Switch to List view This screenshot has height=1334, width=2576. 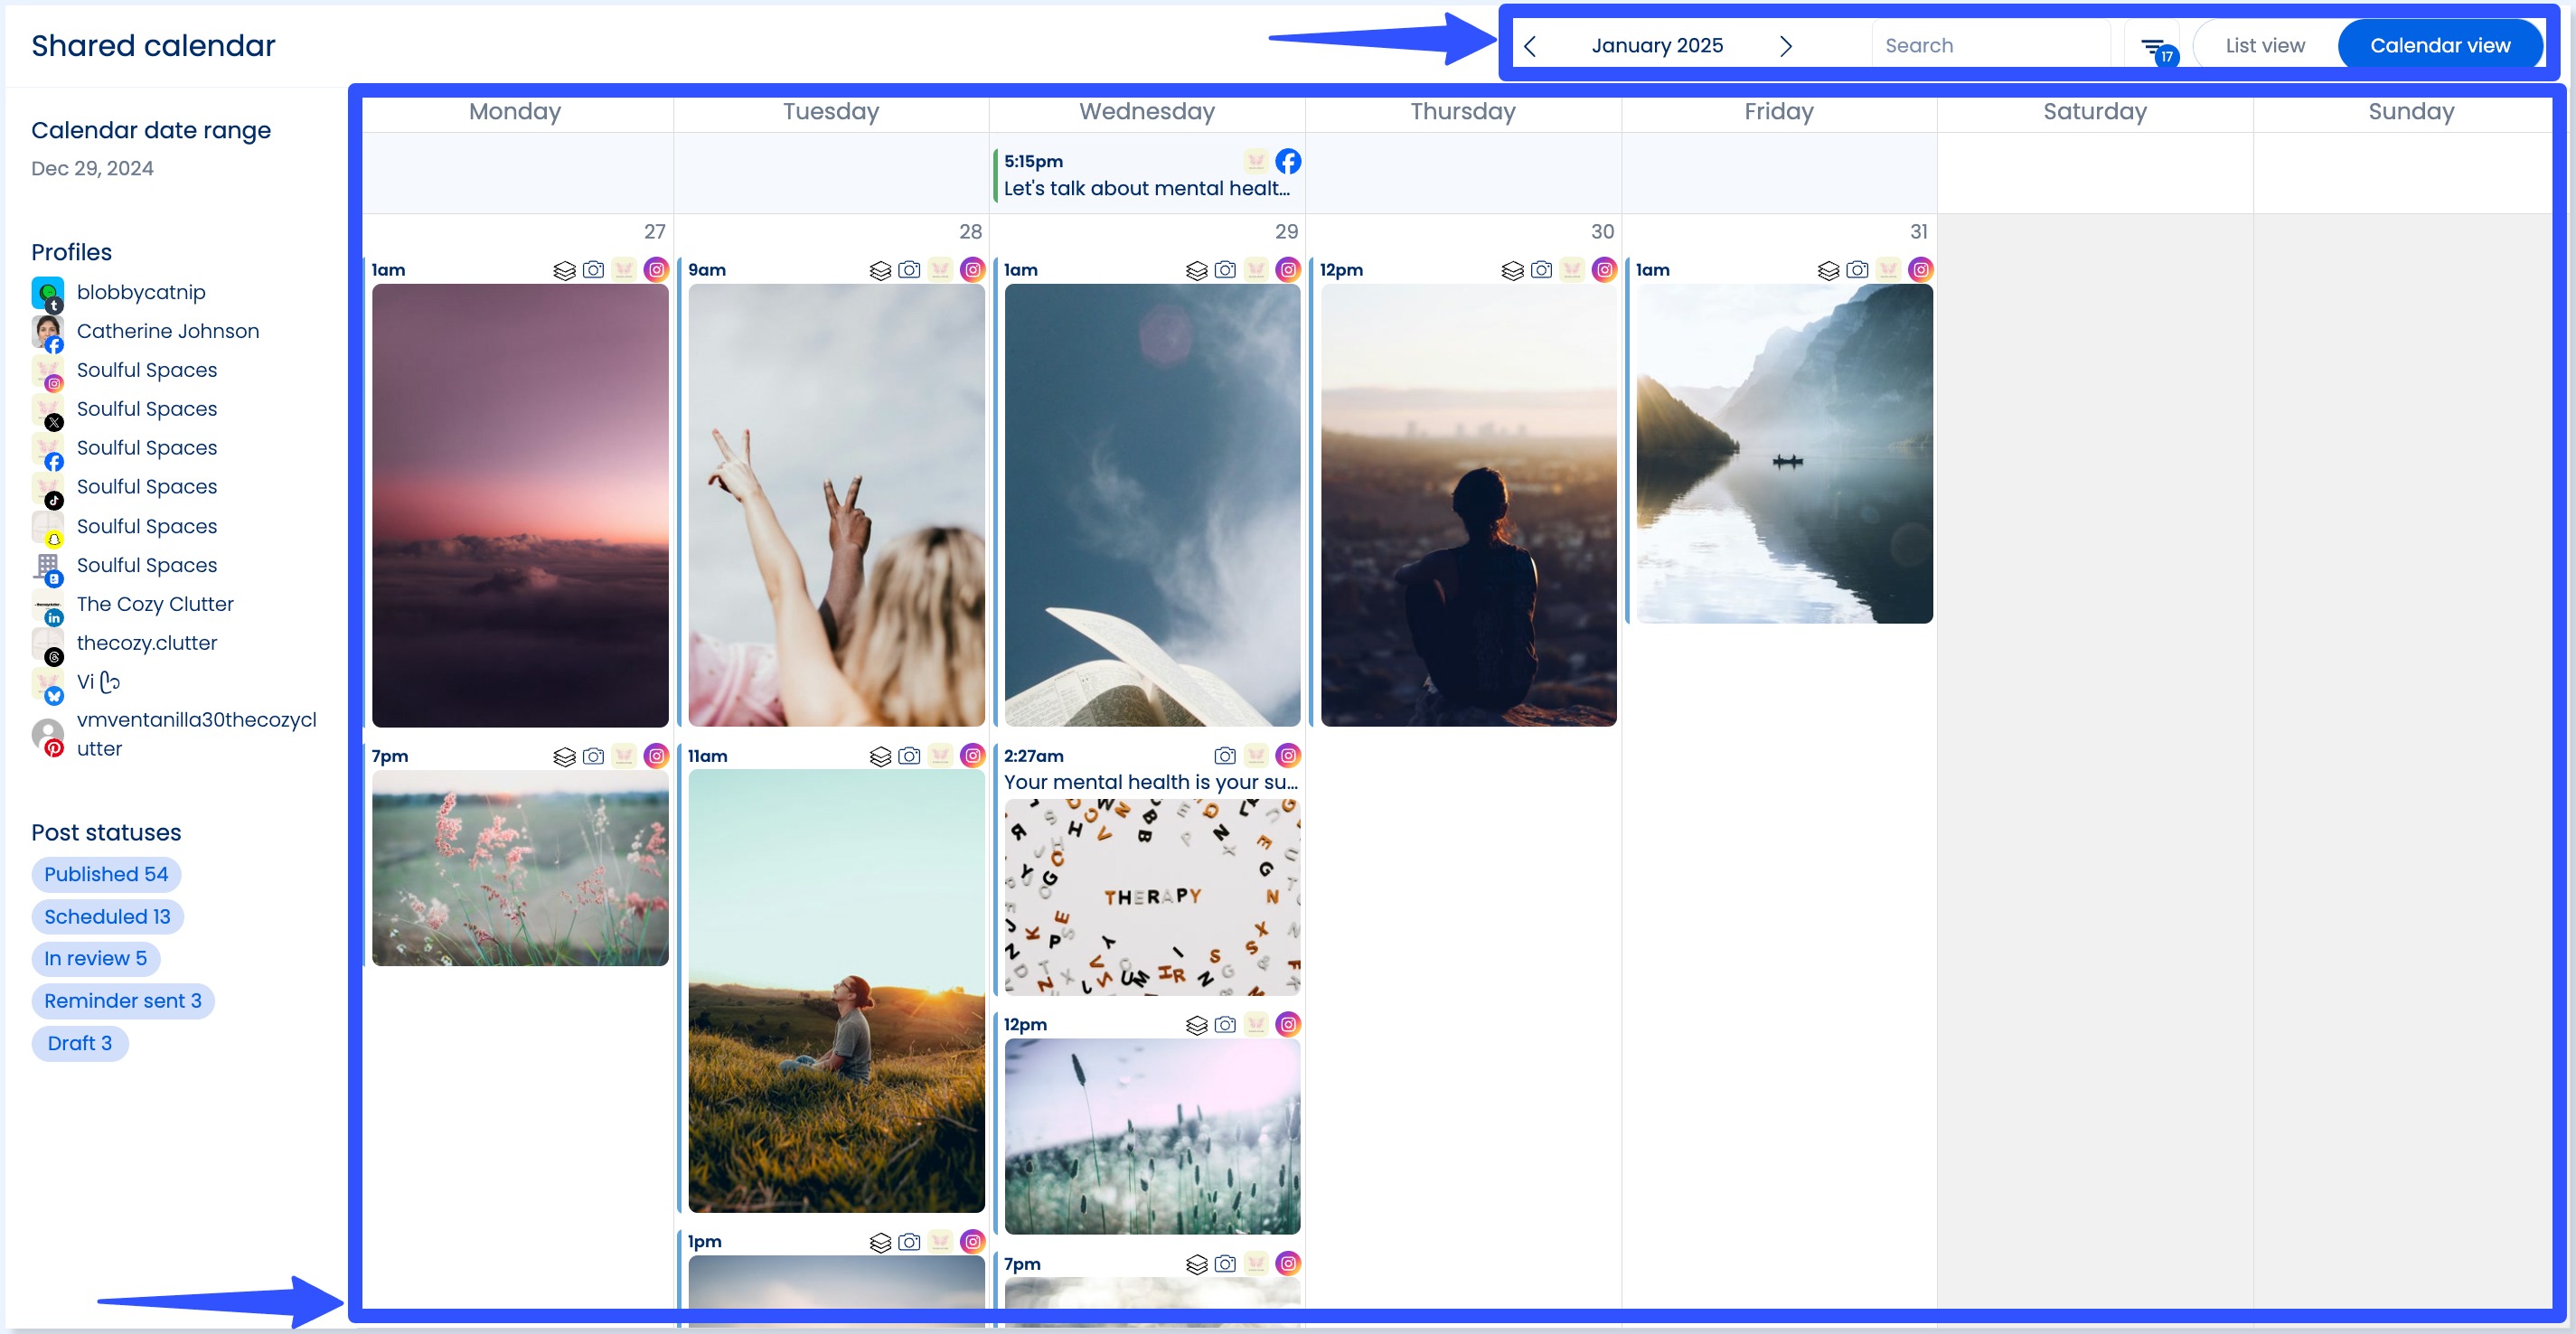click(x=2264, y=45)
